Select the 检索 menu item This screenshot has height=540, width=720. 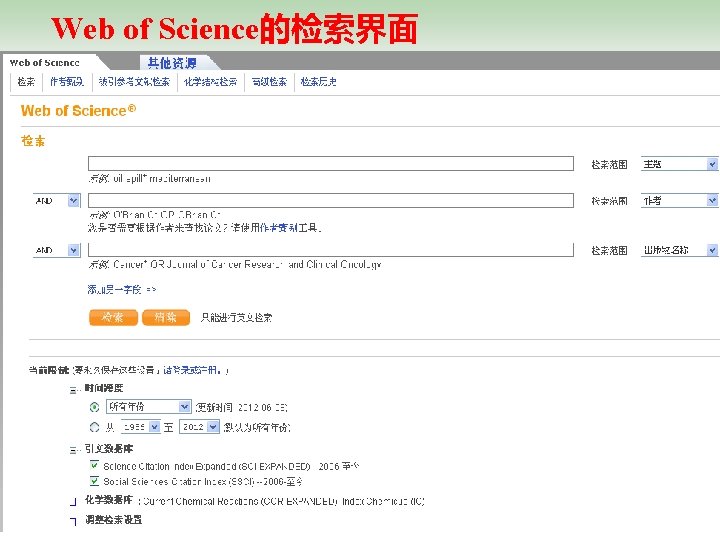26,82
